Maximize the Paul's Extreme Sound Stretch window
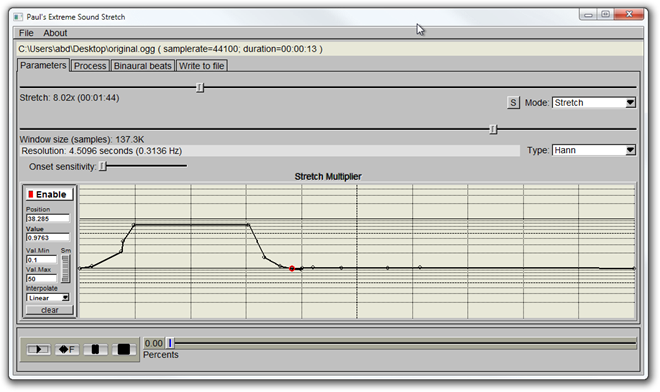Image resolution: width=660 pixels, height=392 pixels. point(605,15)
